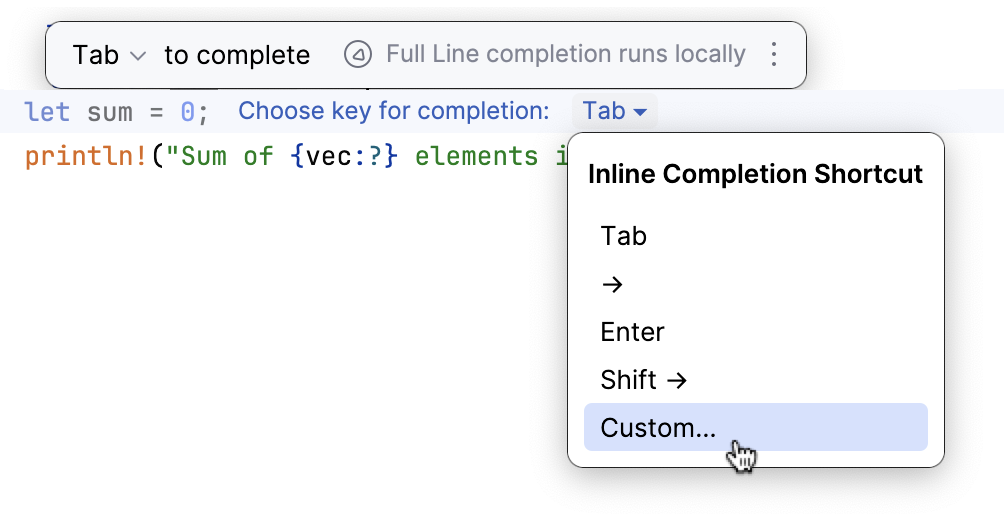Open the blue Tab dropdown after 'Choose key'
1004x516 pixels.
614,111
